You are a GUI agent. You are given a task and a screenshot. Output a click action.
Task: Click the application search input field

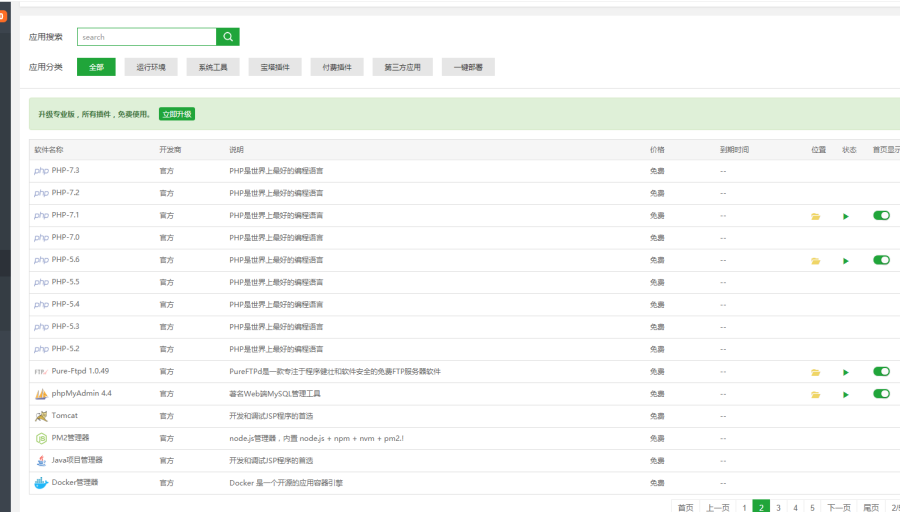point(147,37)
